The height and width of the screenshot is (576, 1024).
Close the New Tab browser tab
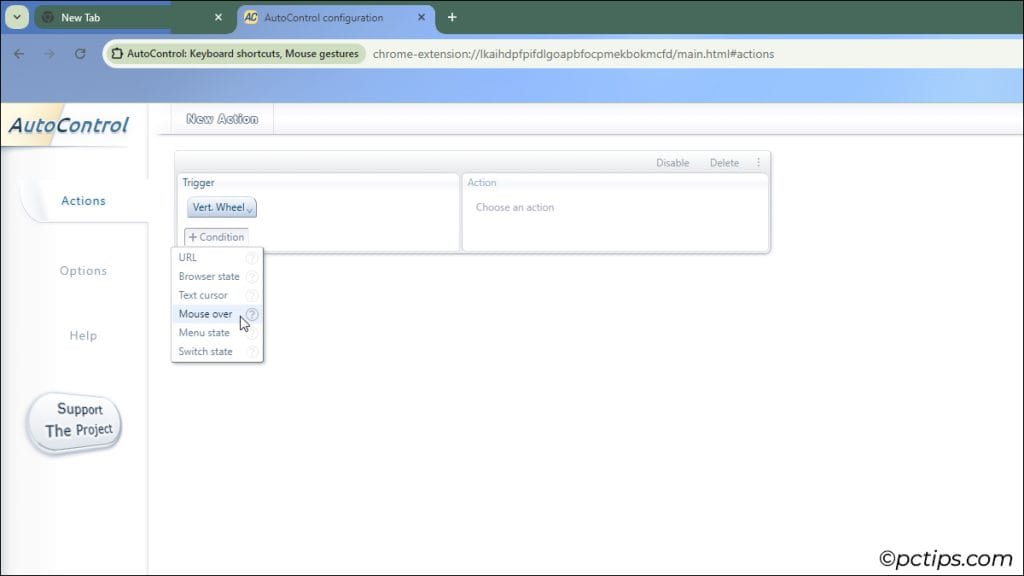(x=219, y=17)
